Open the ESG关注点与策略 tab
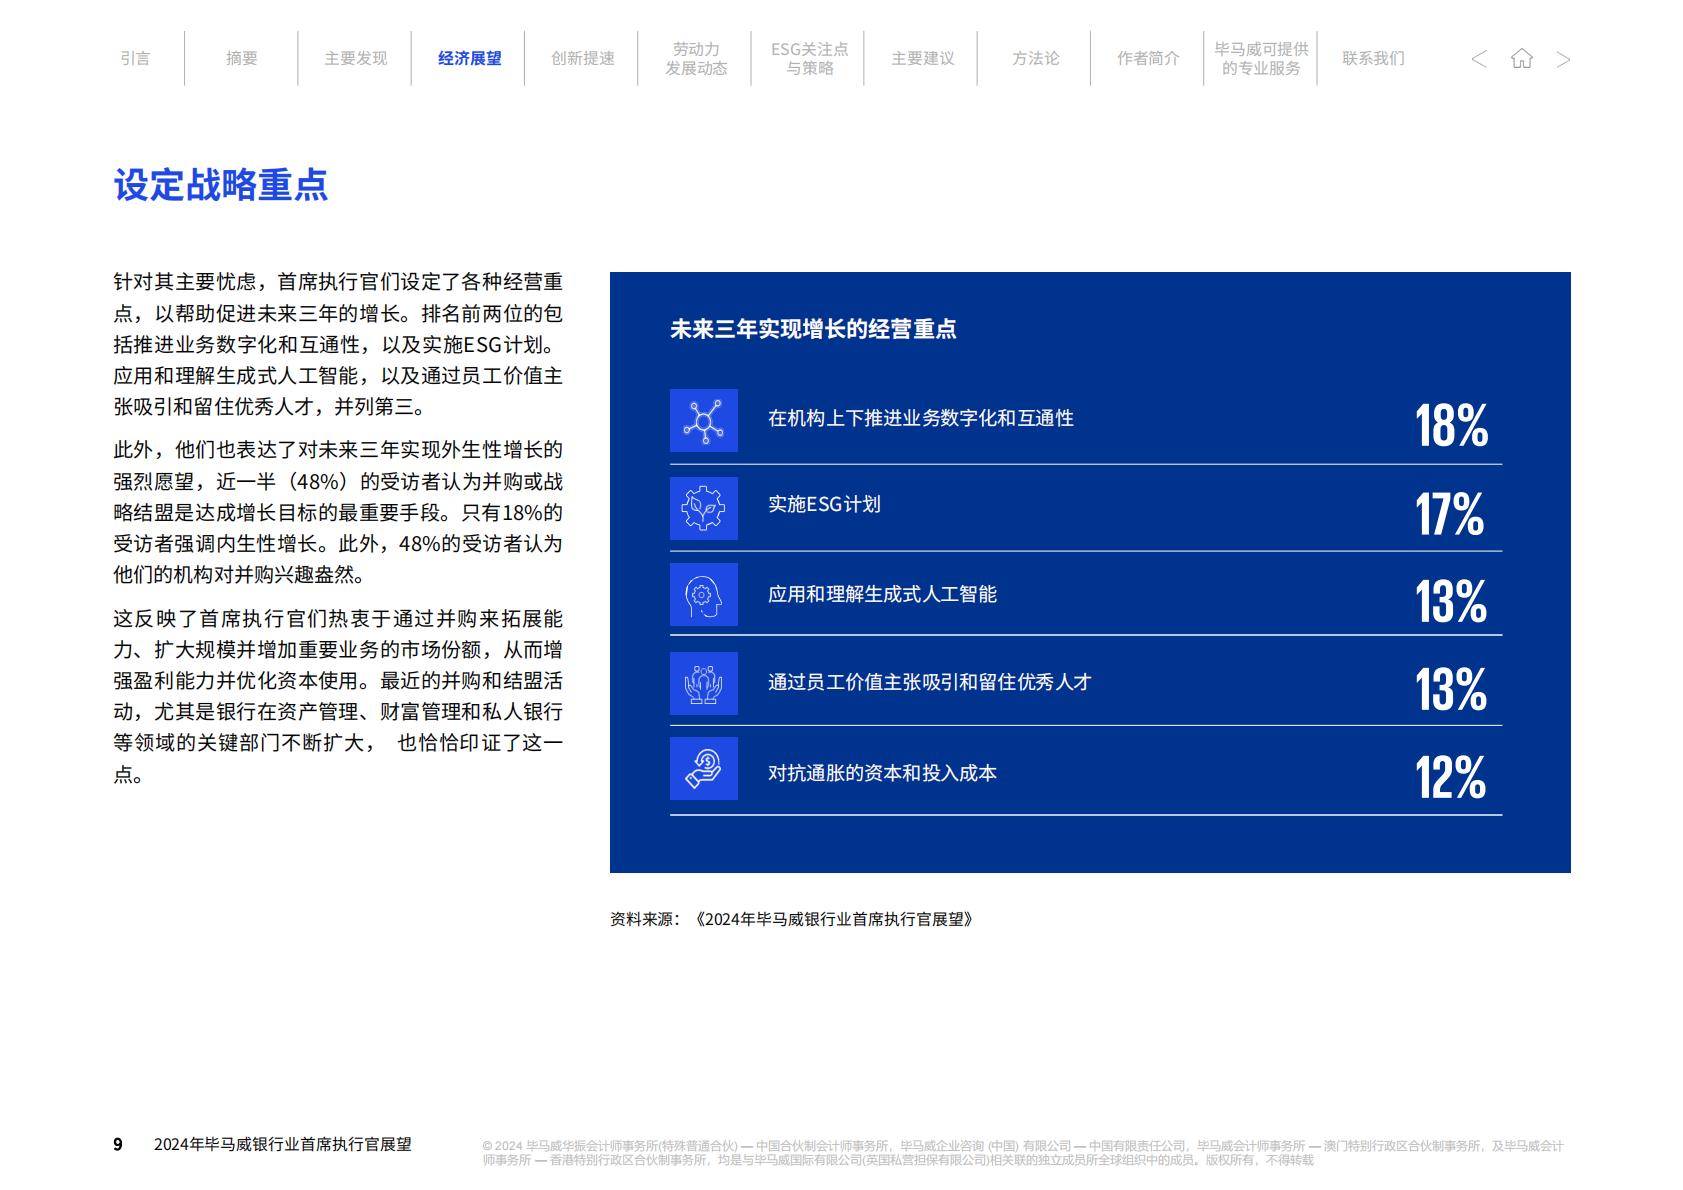 810,58
